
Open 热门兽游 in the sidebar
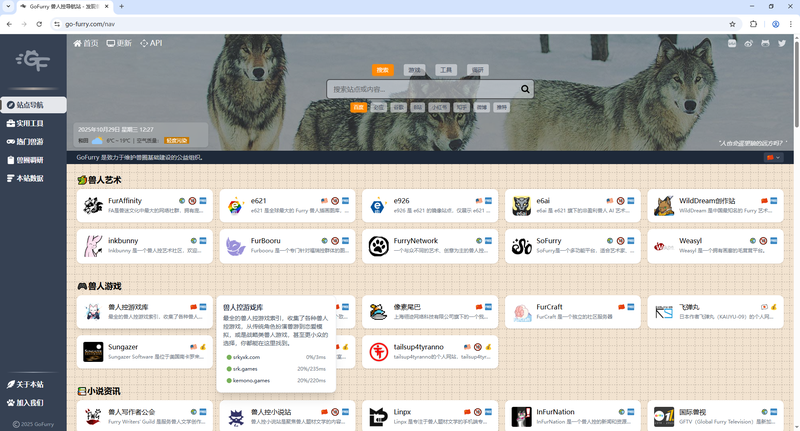[34, 142]
